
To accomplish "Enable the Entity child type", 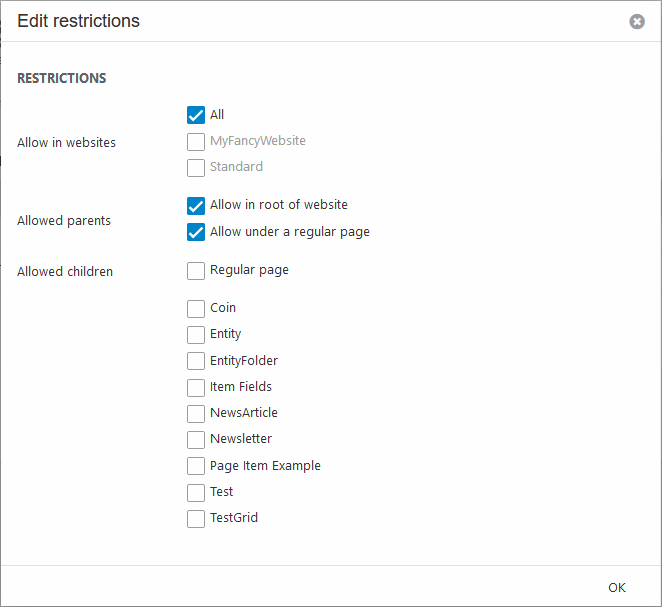I will coord(196,334).
